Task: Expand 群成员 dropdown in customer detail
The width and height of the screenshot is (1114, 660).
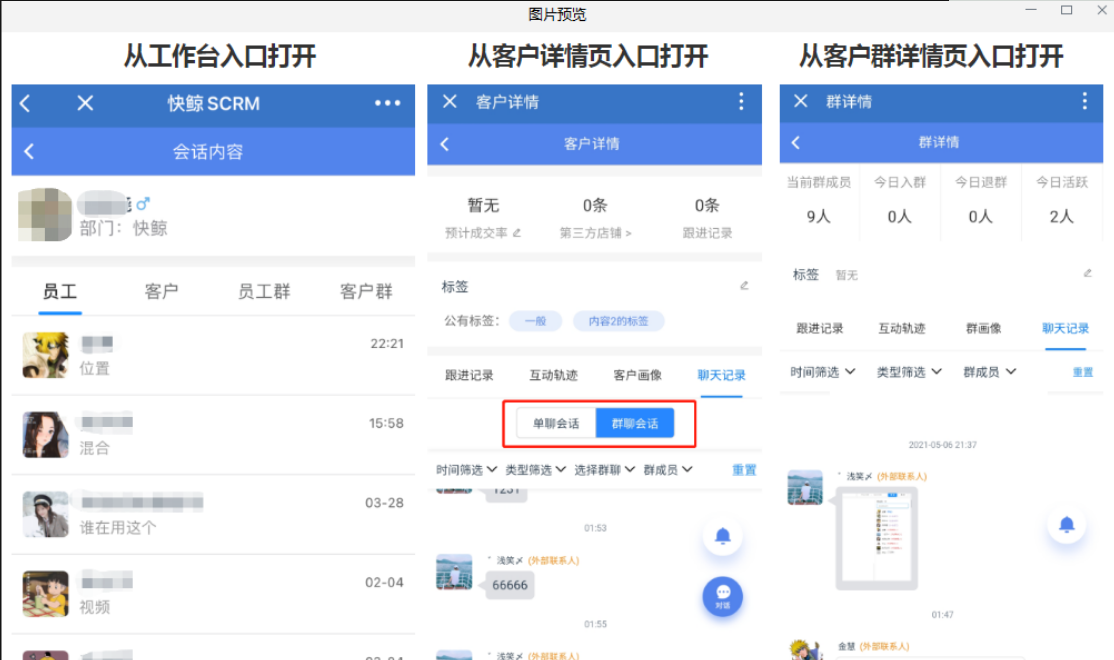Action: coord(668,470)
